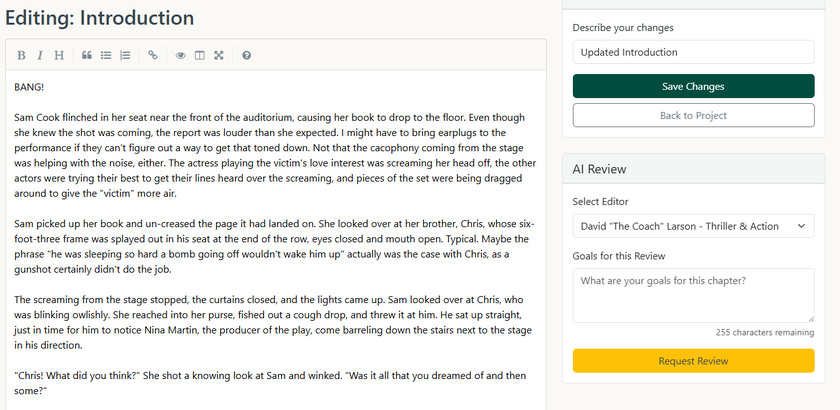The height and width of the screenshot is (410, 840).
Task: Click the Describe your changes field
Action: pyautogui.click(x=693, y=52)
